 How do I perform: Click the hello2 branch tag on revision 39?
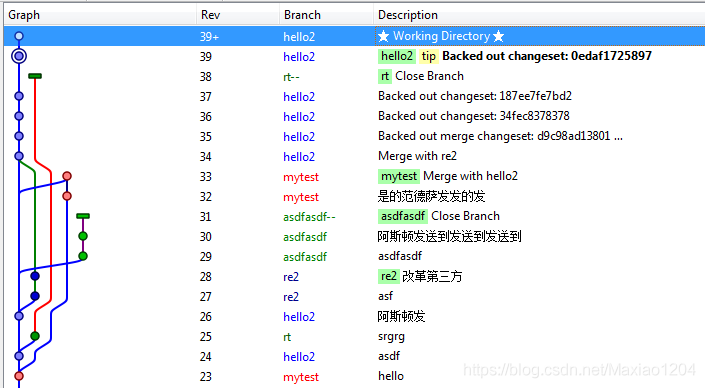(397, 56)
